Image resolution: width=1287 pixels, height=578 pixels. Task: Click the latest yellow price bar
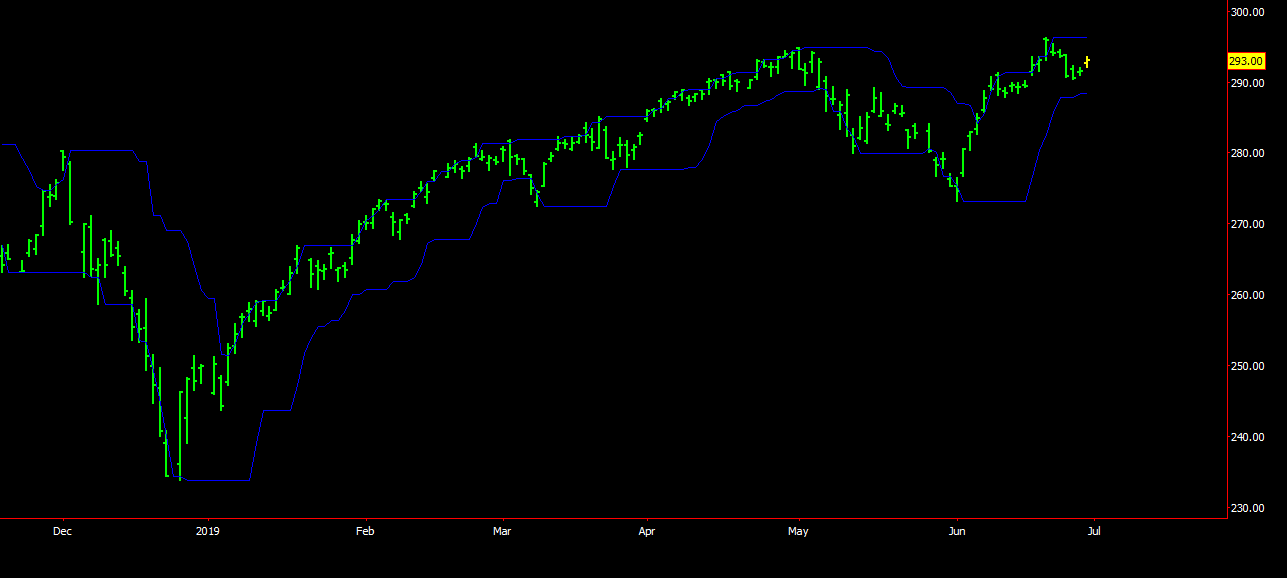[x=1087, y=63]
